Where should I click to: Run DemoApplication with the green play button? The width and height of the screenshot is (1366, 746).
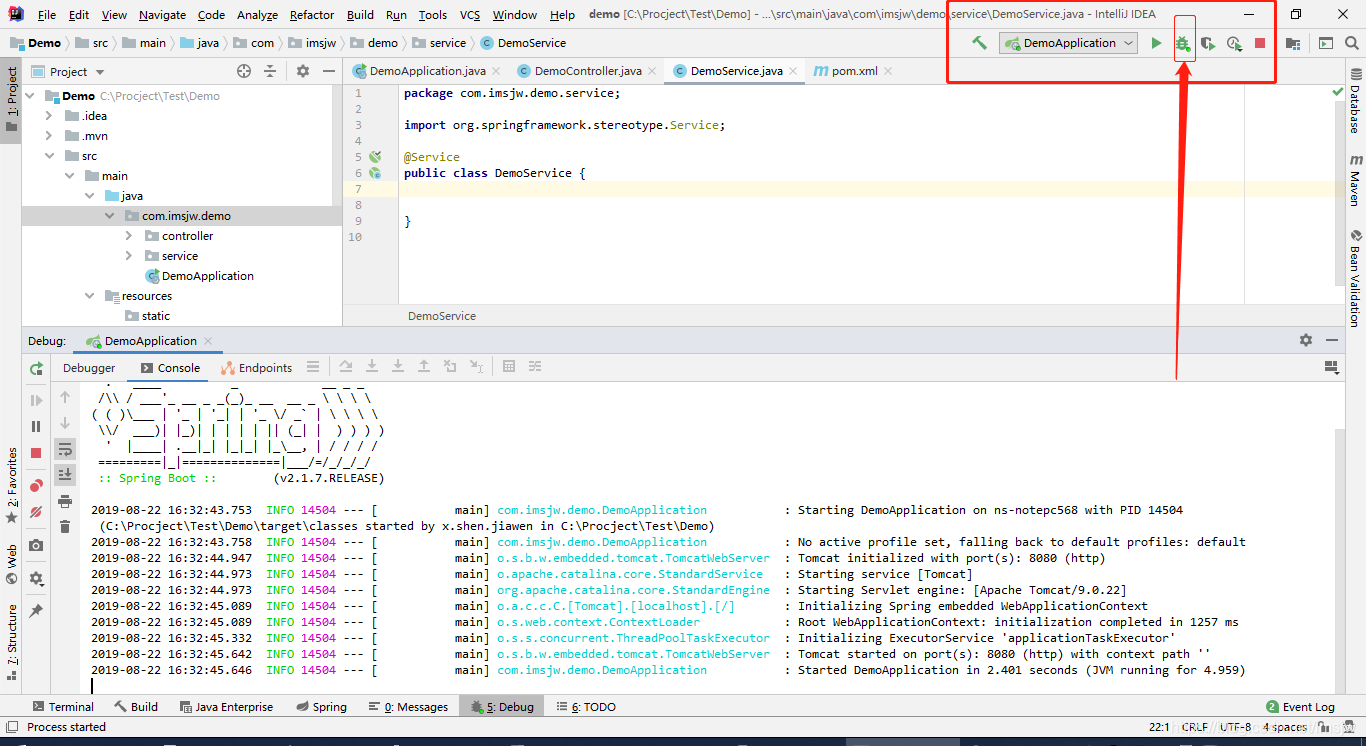1156,43
